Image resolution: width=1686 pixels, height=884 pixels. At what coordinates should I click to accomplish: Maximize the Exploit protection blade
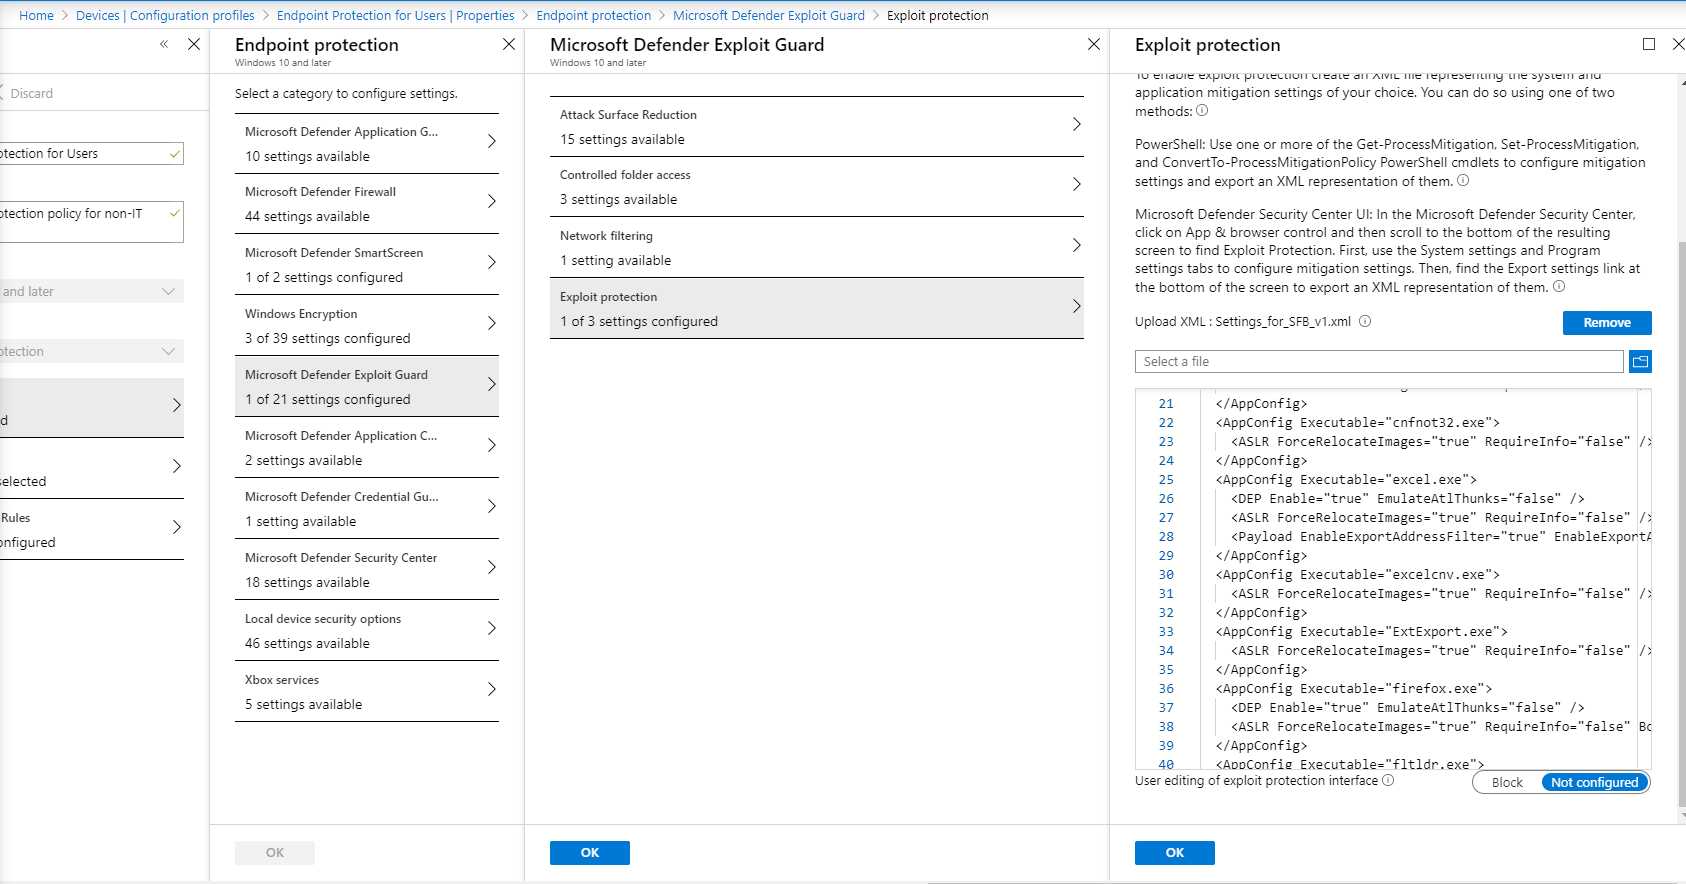point(1649,44)
